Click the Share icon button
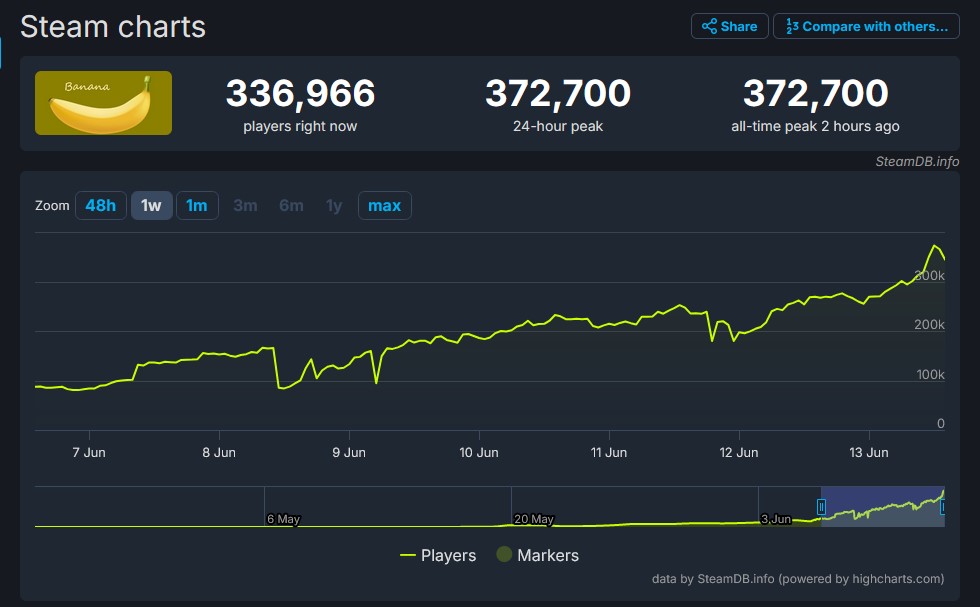The height and width of the screenshot is (607, 980). tap(729, 26)
